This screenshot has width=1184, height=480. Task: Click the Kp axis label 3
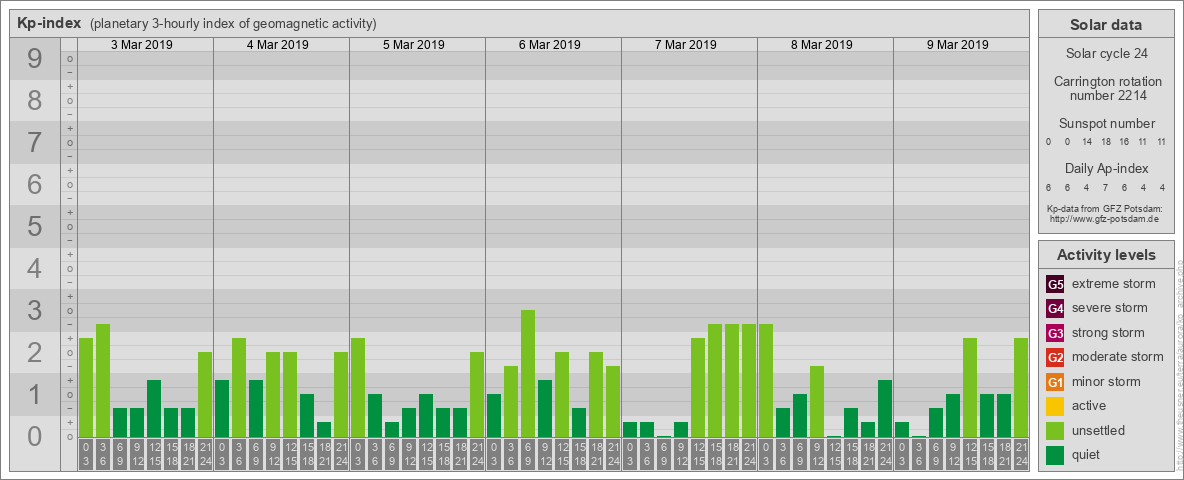(35, 310)
